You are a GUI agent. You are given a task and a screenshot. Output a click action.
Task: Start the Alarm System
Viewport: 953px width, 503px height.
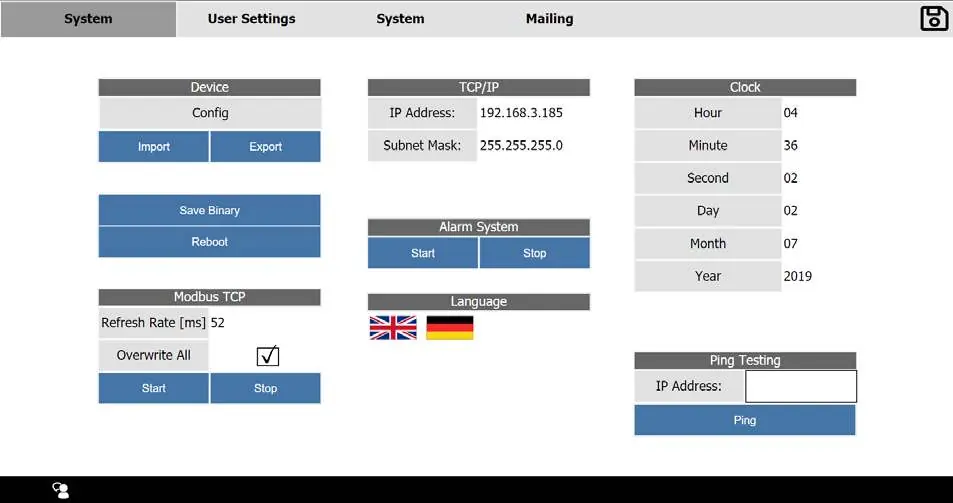423,253
